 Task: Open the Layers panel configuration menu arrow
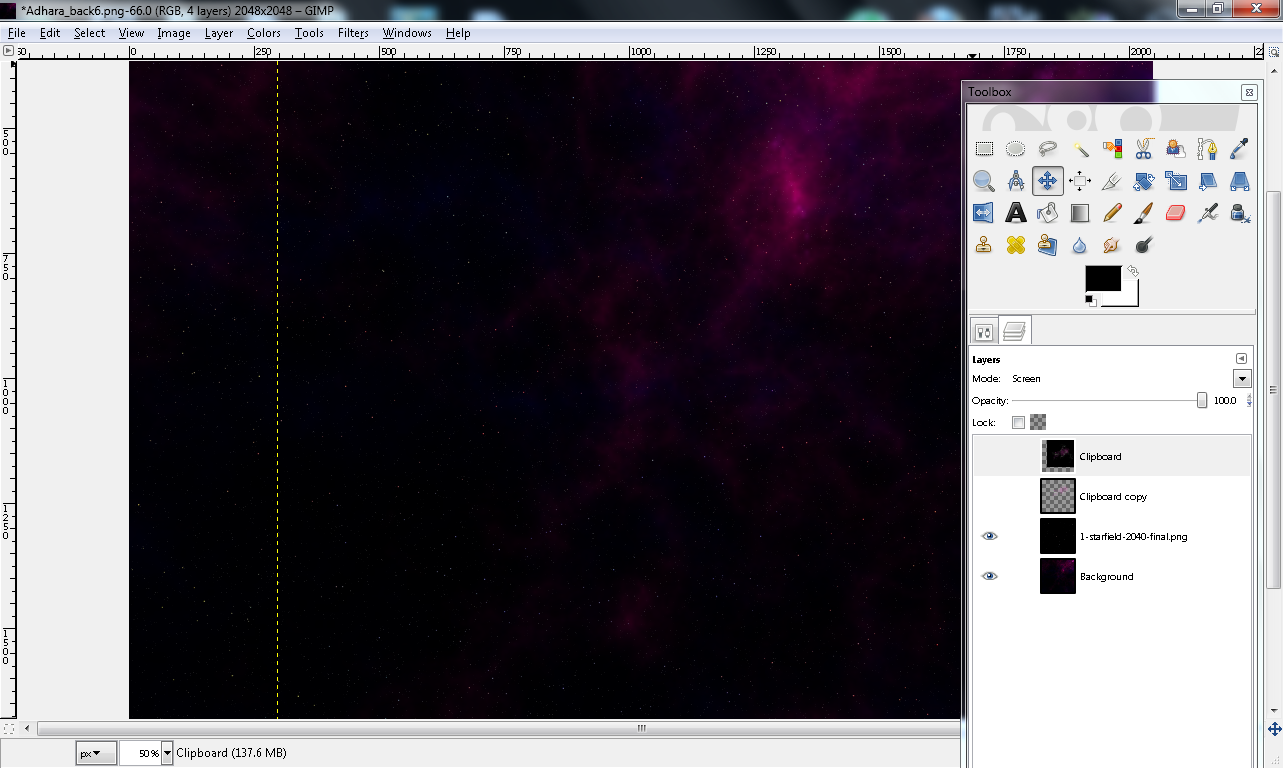(1241, 359)
